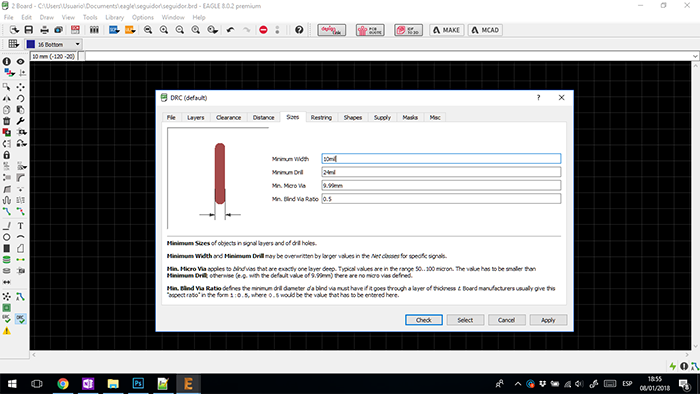The image size is (700, 394).
Task: Select the Autorouter tool icon
Action: (21, 297)
